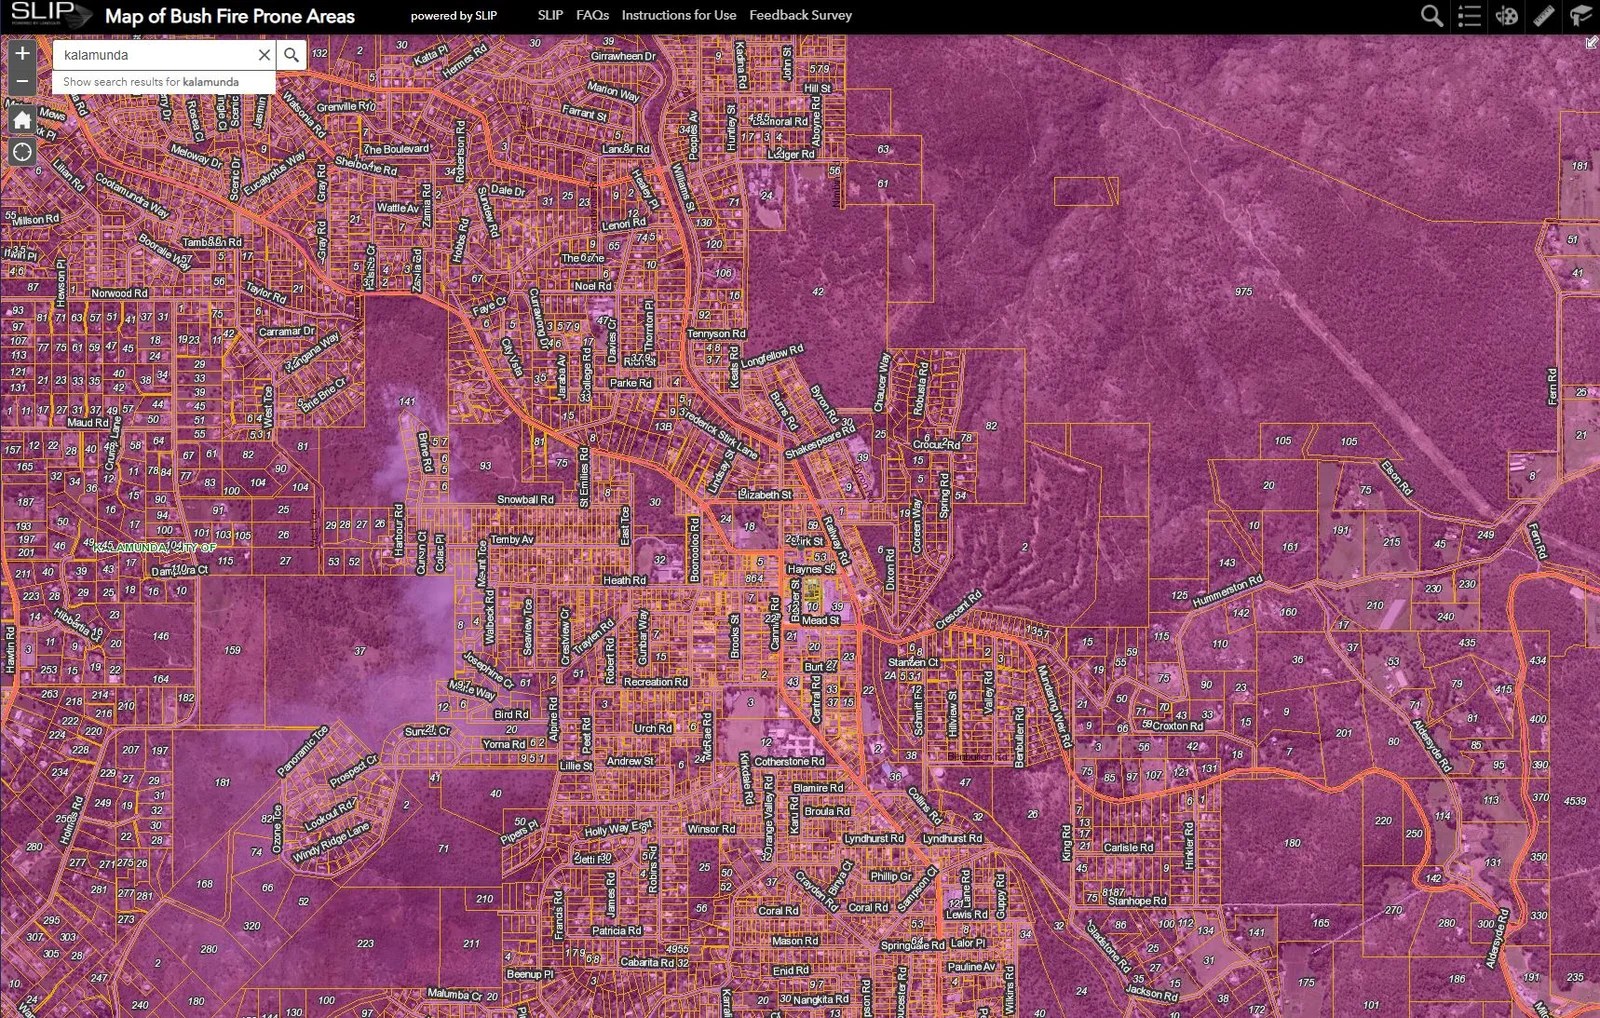Open the search tool in the top toolbar
This screenshot has height=1018, width=1600.
pyautogui.click(x=1431, y=16)
